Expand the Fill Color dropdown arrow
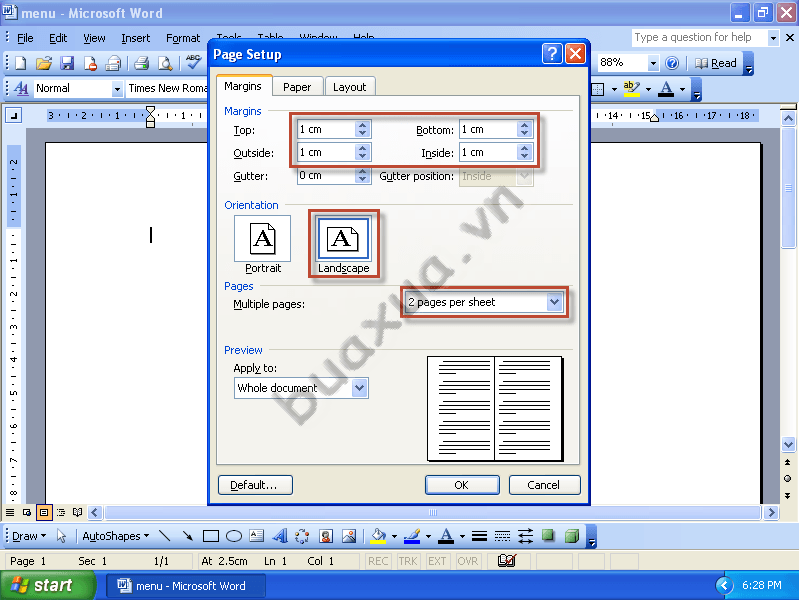799x600 pixels. tap(394, 536)
